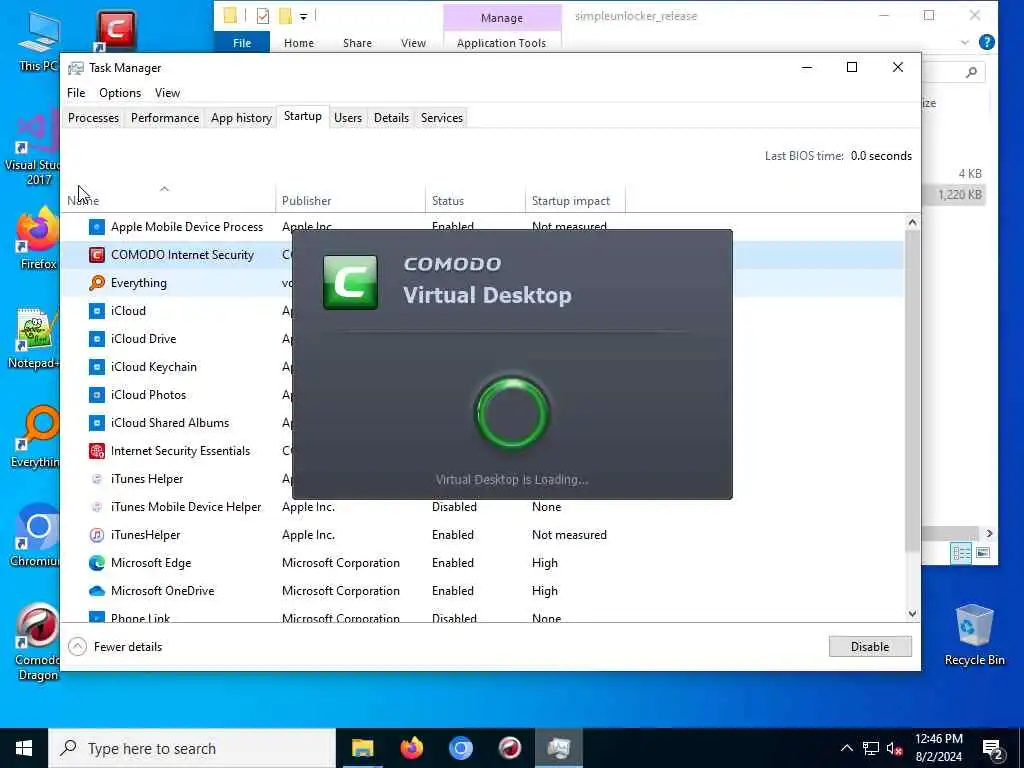
Task: Click Task Manager taskbar icon
Action: (x=559, y=748)
